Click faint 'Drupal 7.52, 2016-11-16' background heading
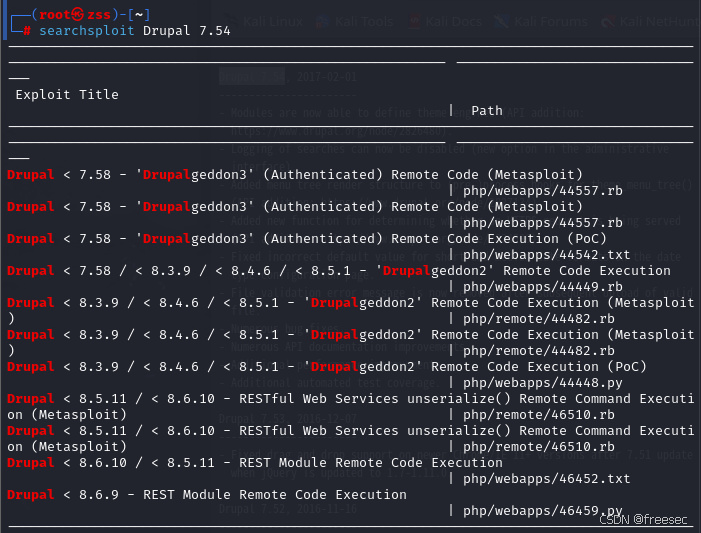The width and height of the screenshot is (701, 533). 288,509
